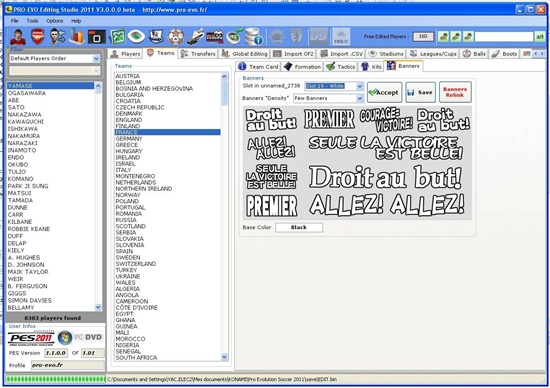Click the scoreboard banner toolbar icon beside the boot
The height and width of the screenshot is (388, 550).
click(215, 36)
